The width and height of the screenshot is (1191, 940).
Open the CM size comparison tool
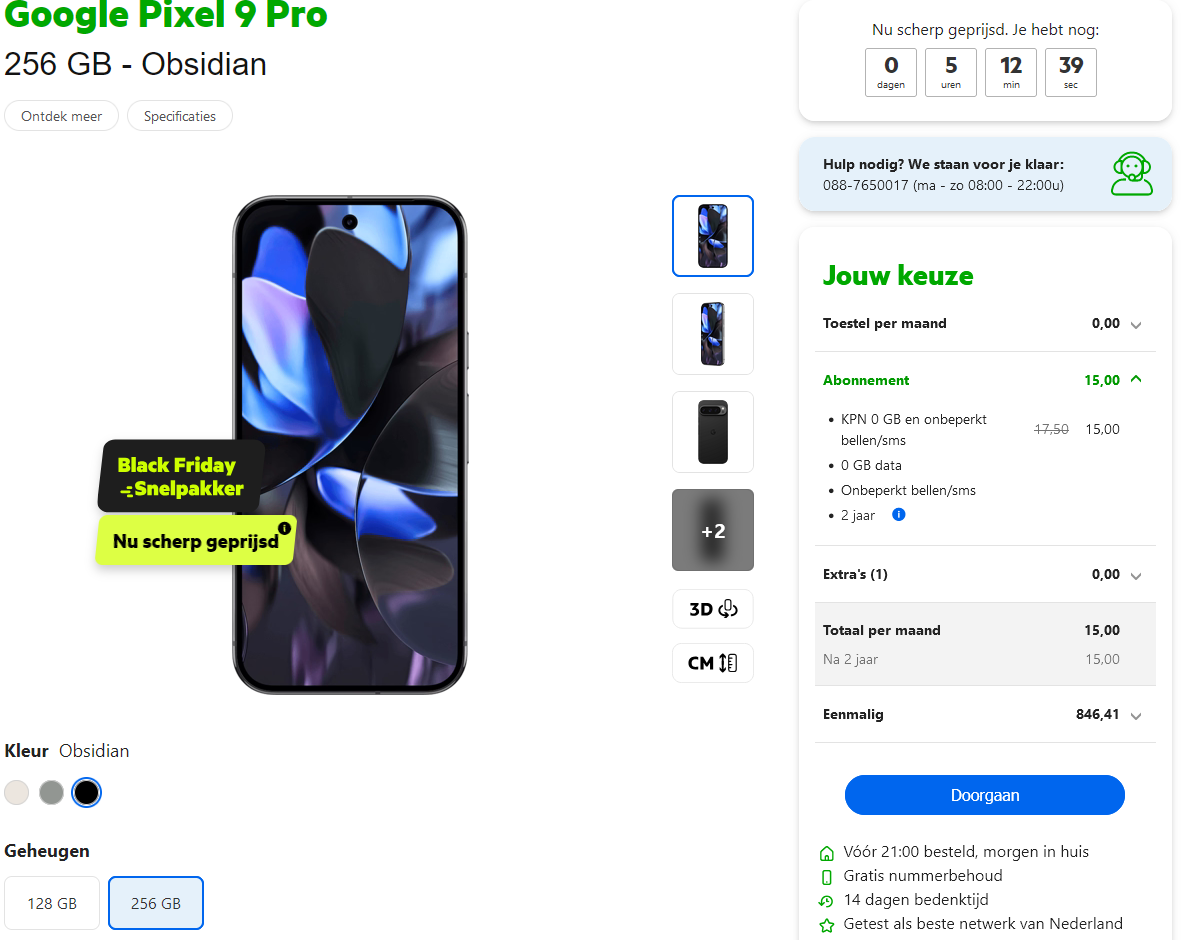coord(712,663)
